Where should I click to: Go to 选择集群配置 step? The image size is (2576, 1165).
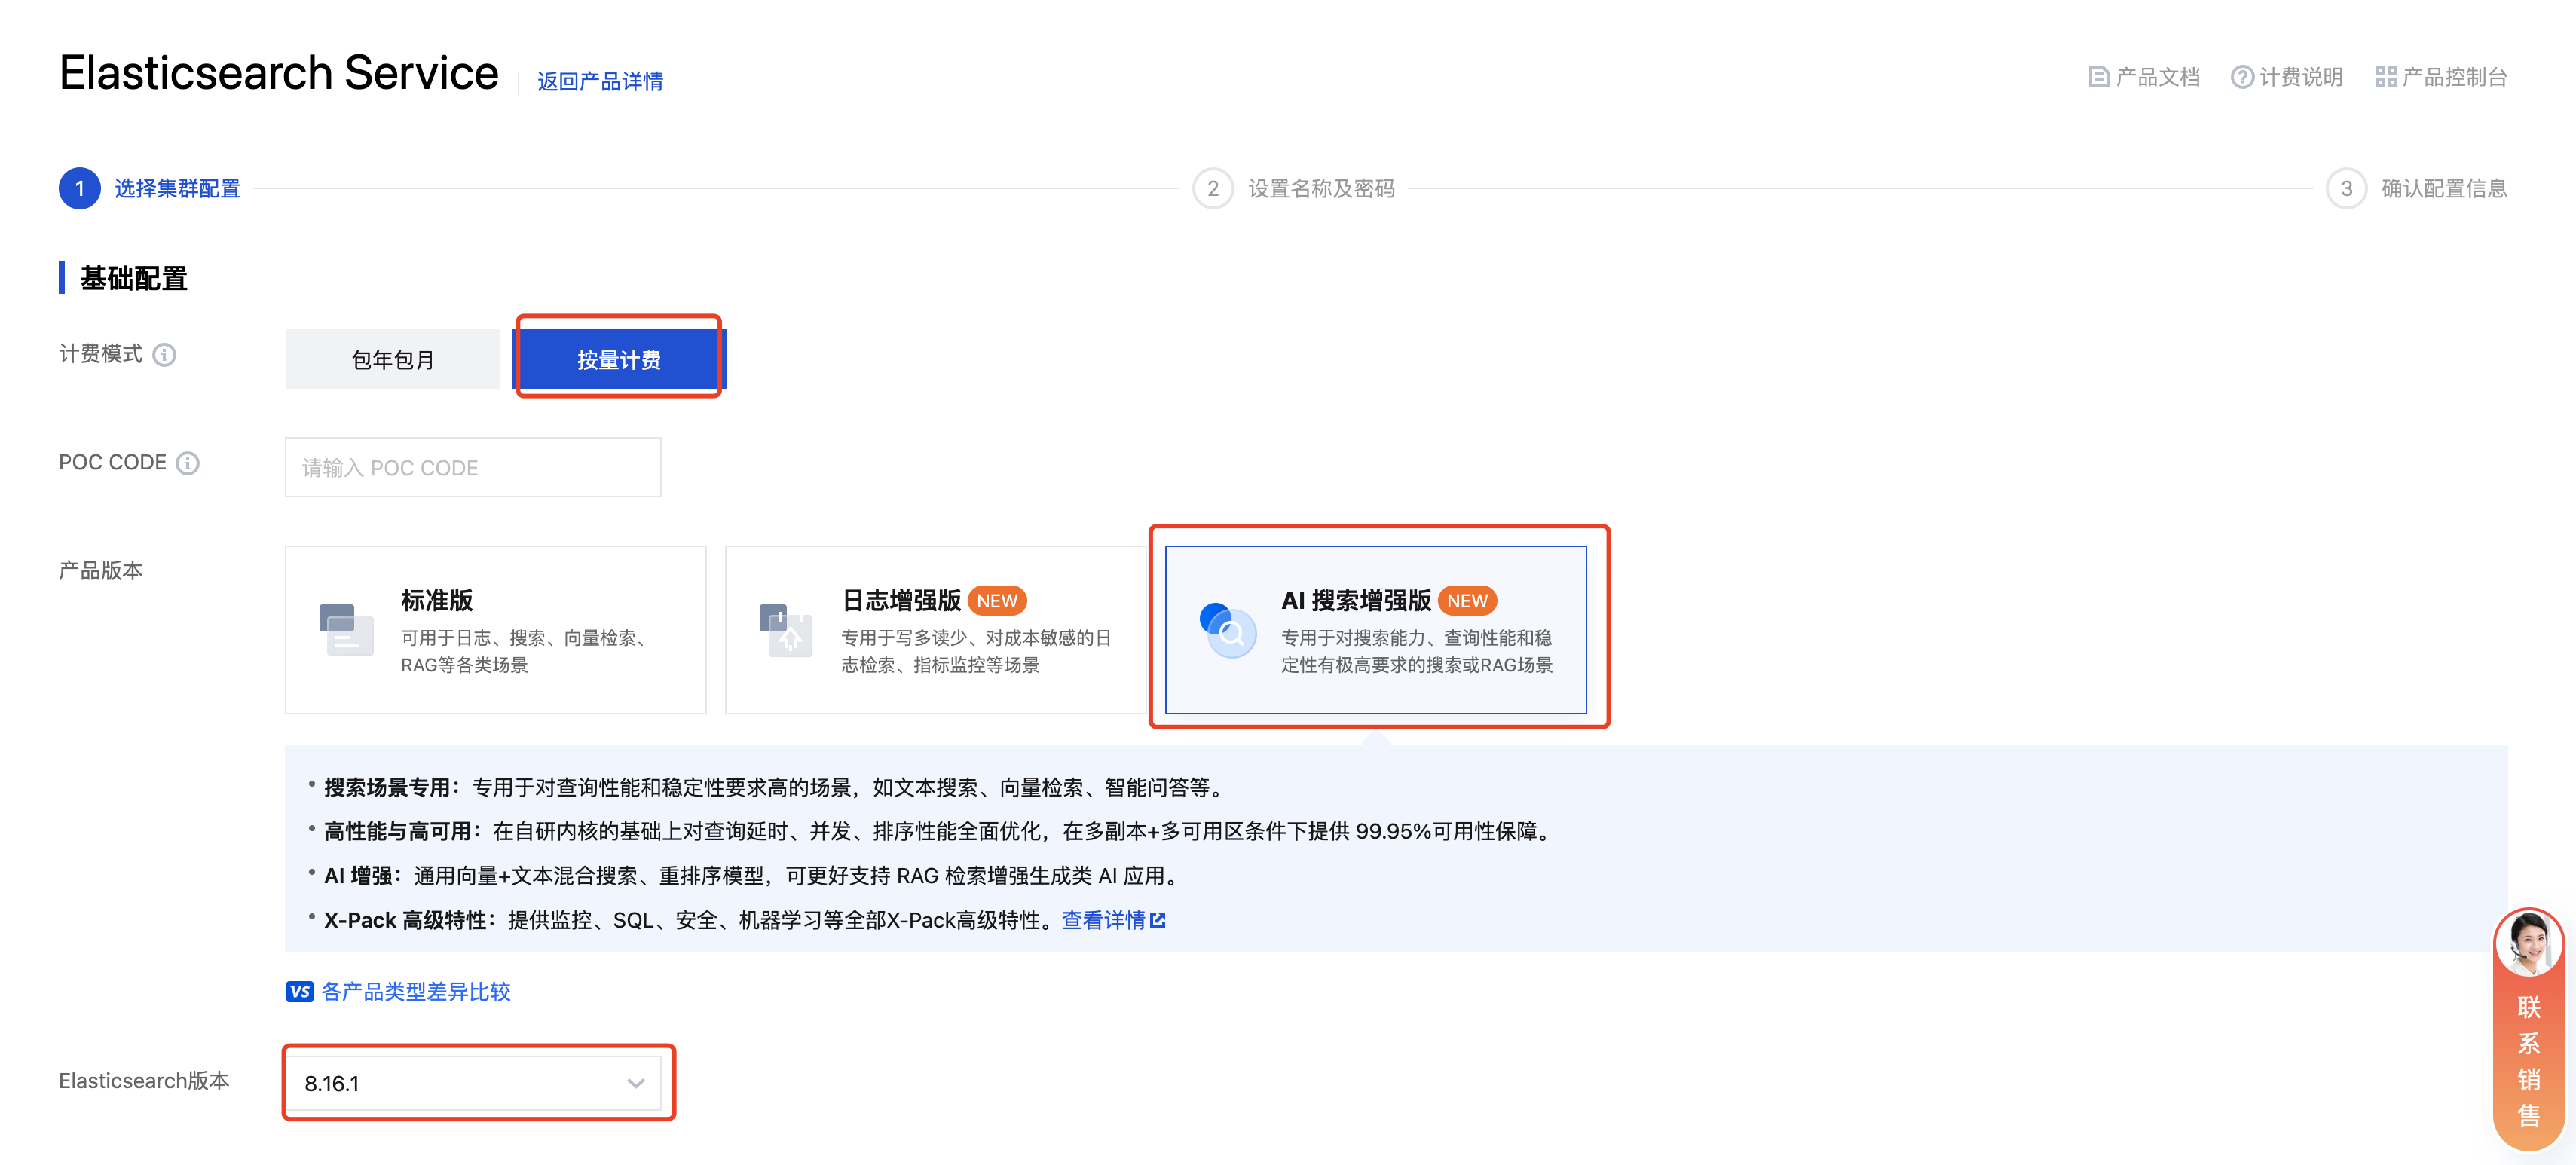tap(178, 188)
